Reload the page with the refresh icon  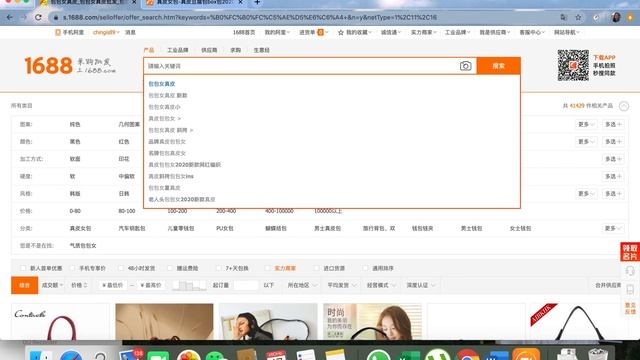tap(38, 18)
